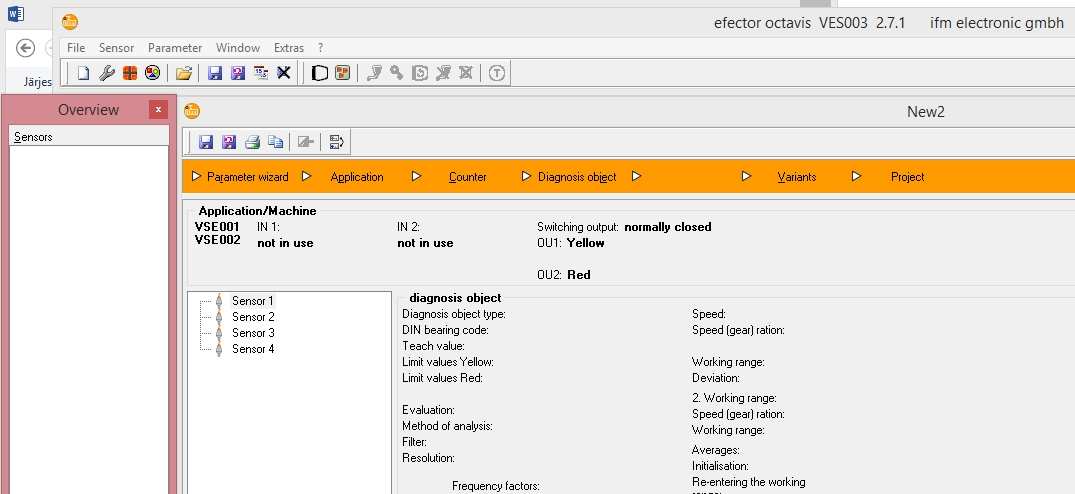Switch to the Diagnosis object step
The width and height of the screenshot is (1075, 494).
tap(577, 177)
